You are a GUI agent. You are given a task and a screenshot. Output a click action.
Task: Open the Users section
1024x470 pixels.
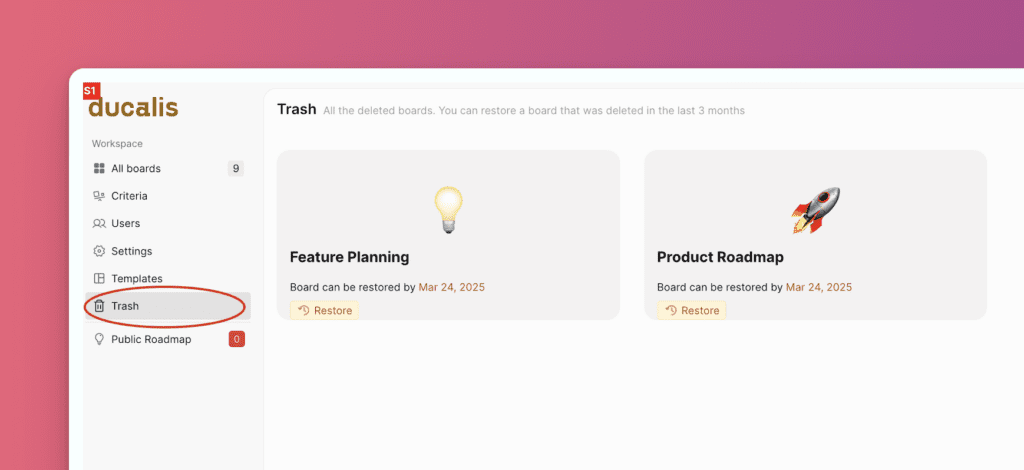click(x=126, y=223)
